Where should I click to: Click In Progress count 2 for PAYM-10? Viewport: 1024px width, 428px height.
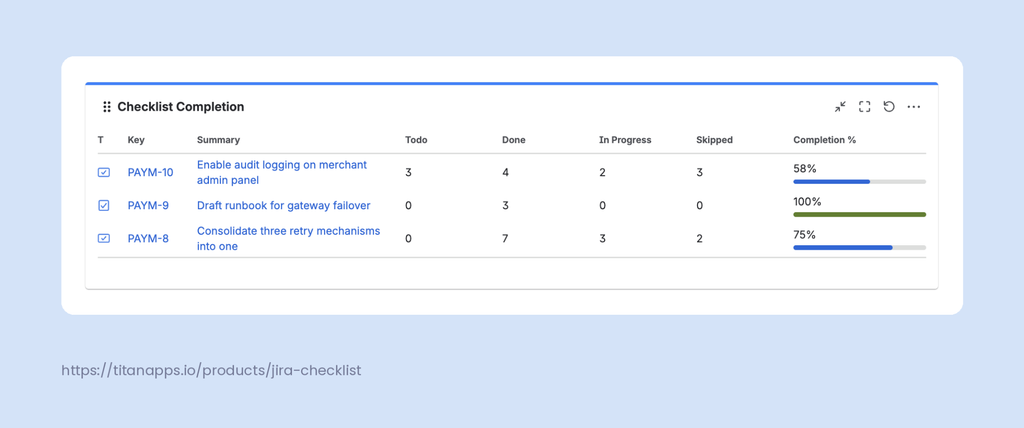pos(602,173)
